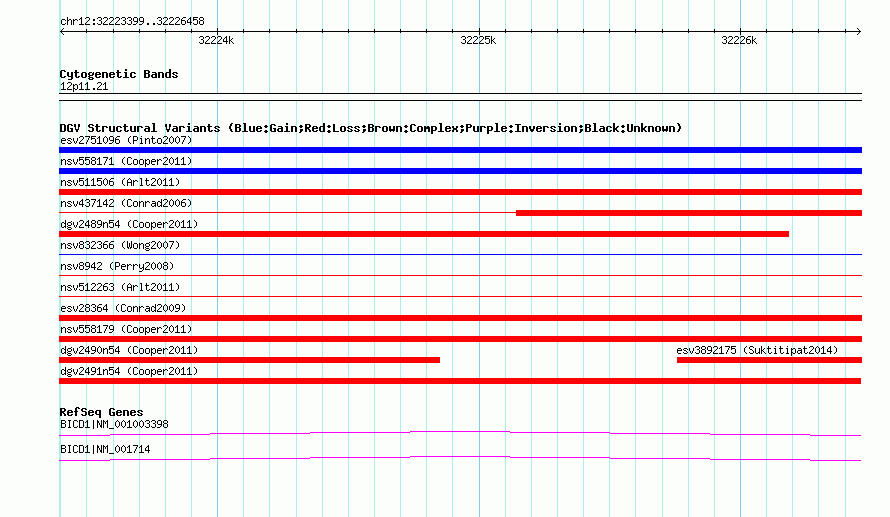Click the 12p11.21 band label
Viewport: 890px width, 517px height.
click(84, 86)
